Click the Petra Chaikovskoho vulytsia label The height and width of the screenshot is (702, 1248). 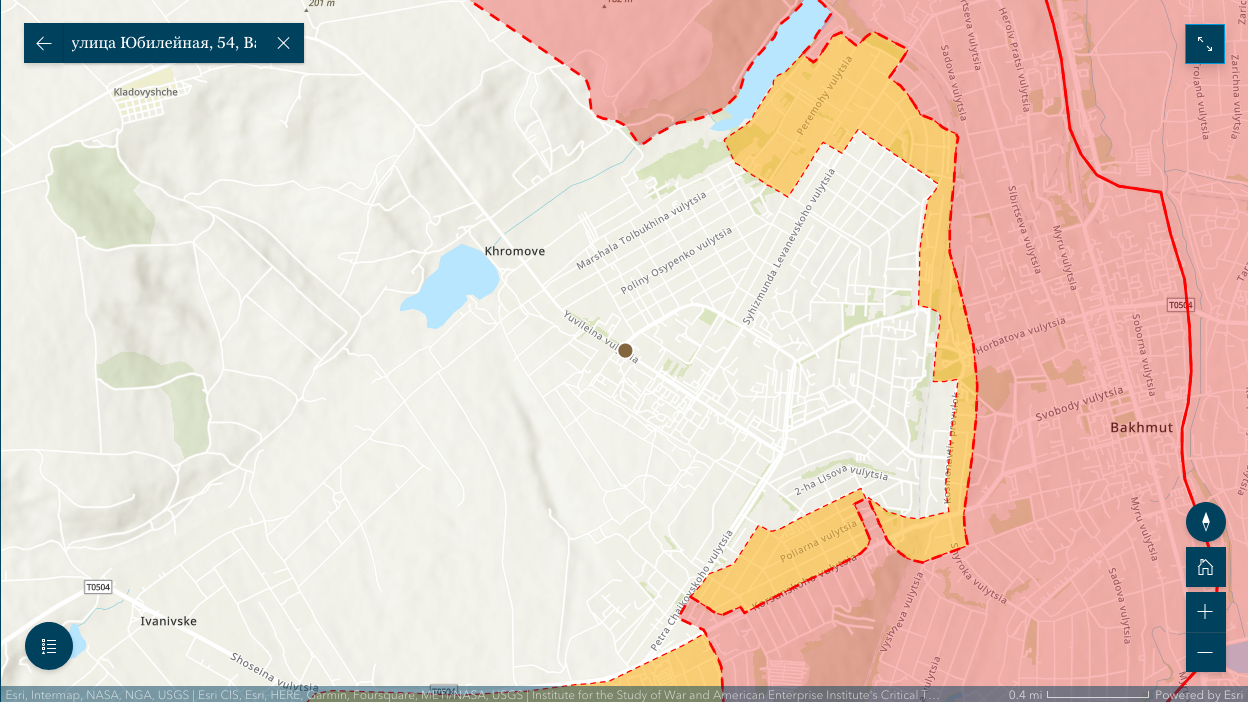point(692,590)
